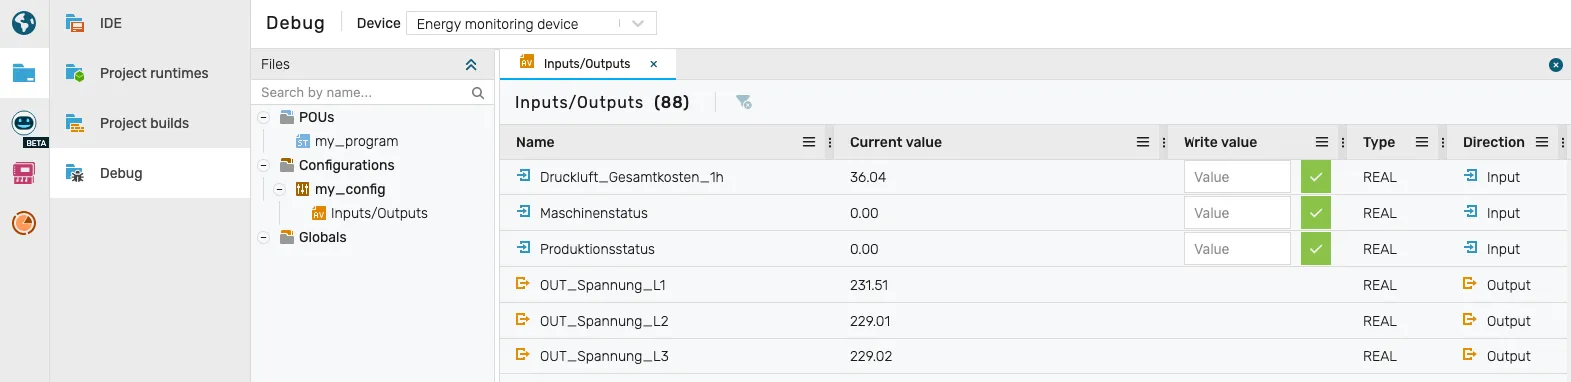Screen dimensions: 1571x382
Task: Open the Write value column drag handle dots
Action: (1343, 142)
